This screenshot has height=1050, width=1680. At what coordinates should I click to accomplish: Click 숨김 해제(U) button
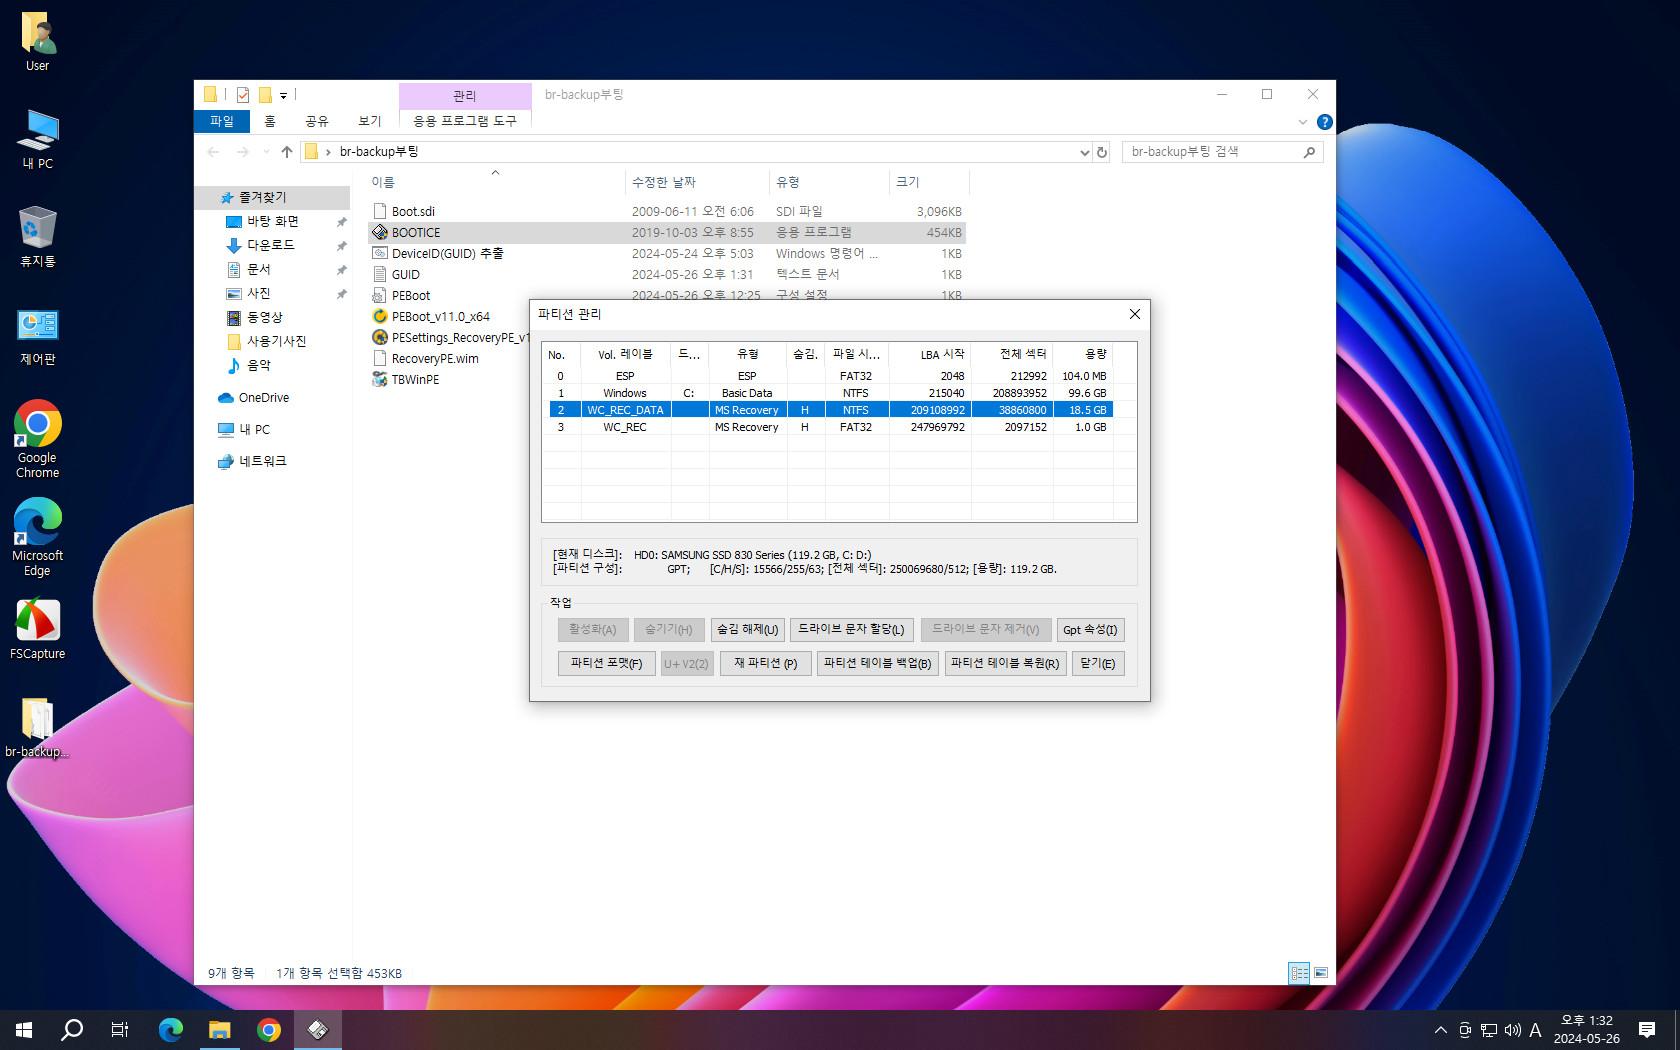click(x=748, y=630)
